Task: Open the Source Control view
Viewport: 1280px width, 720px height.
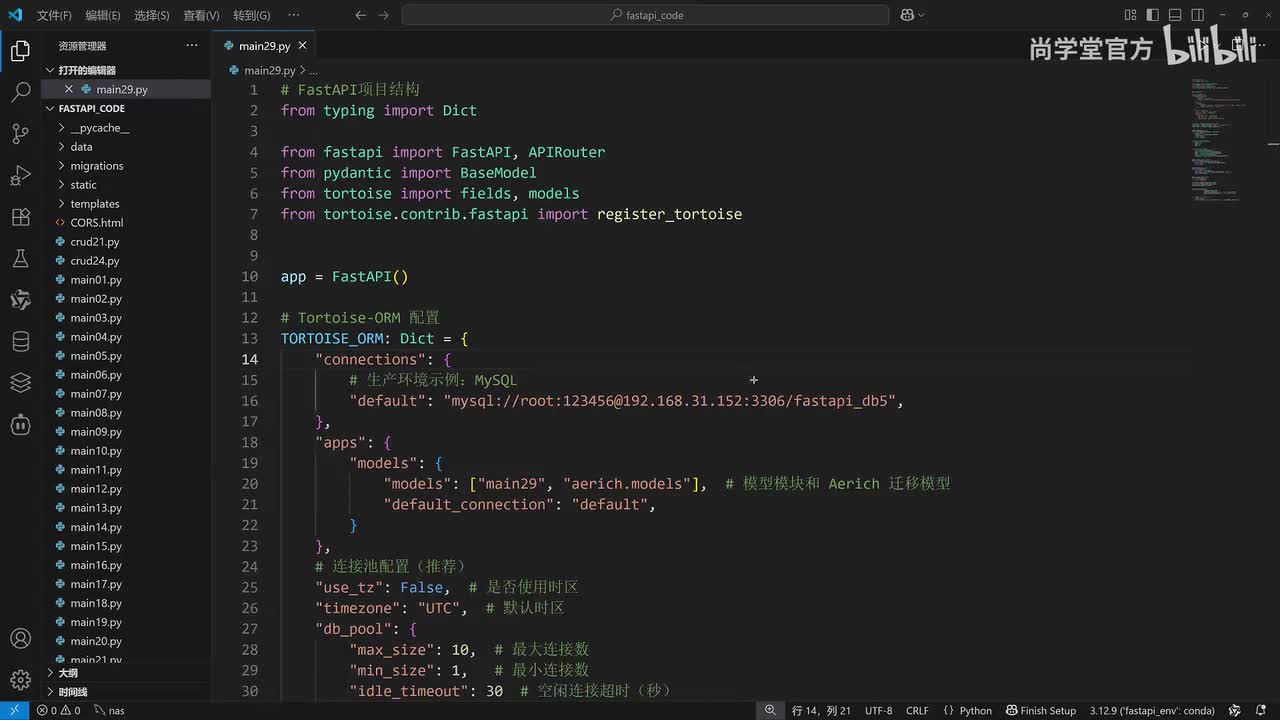Action: 20,134
